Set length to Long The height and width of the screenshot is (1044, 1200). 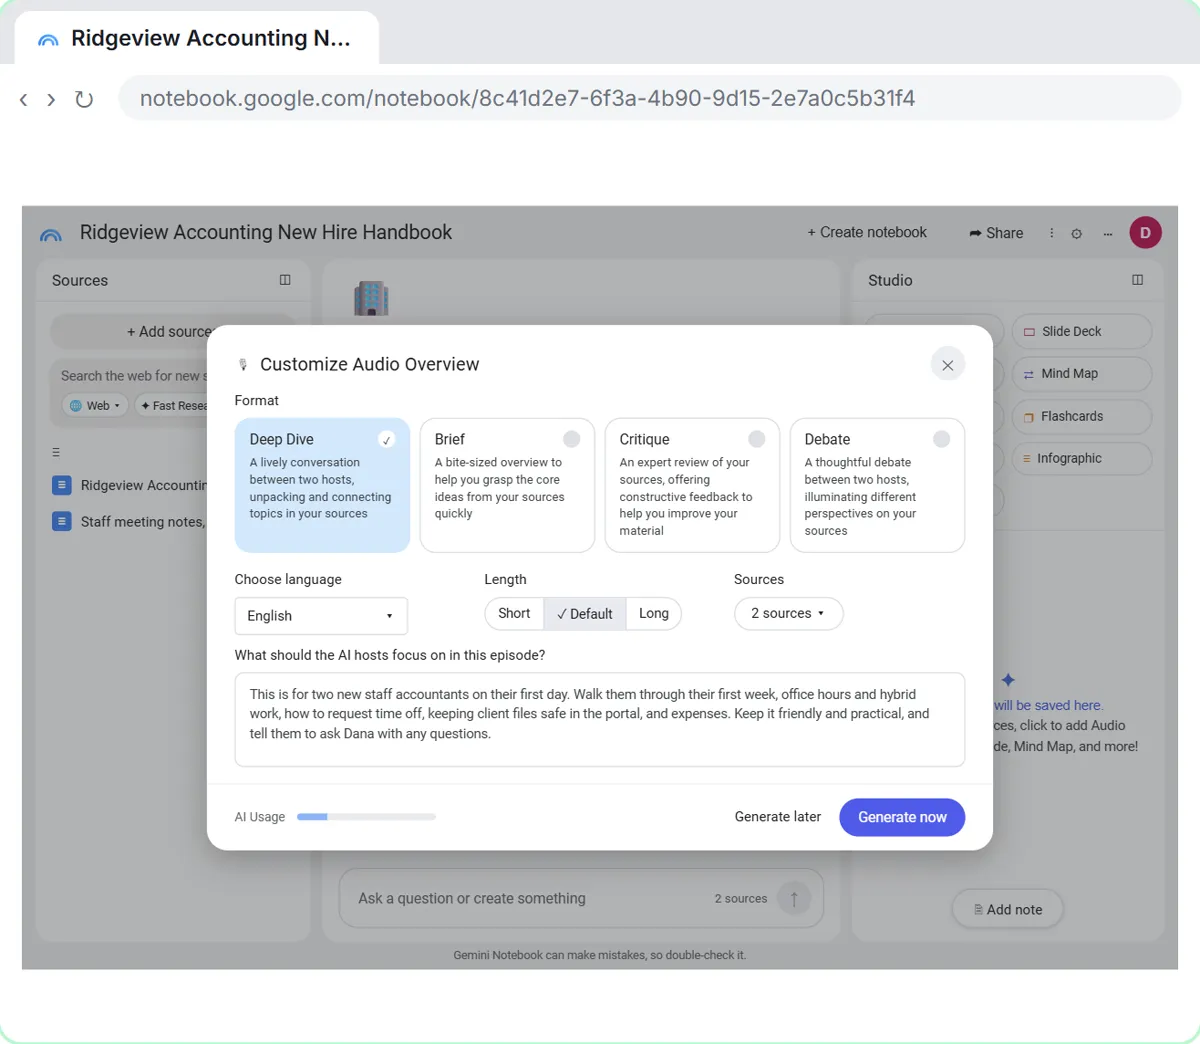654,614
